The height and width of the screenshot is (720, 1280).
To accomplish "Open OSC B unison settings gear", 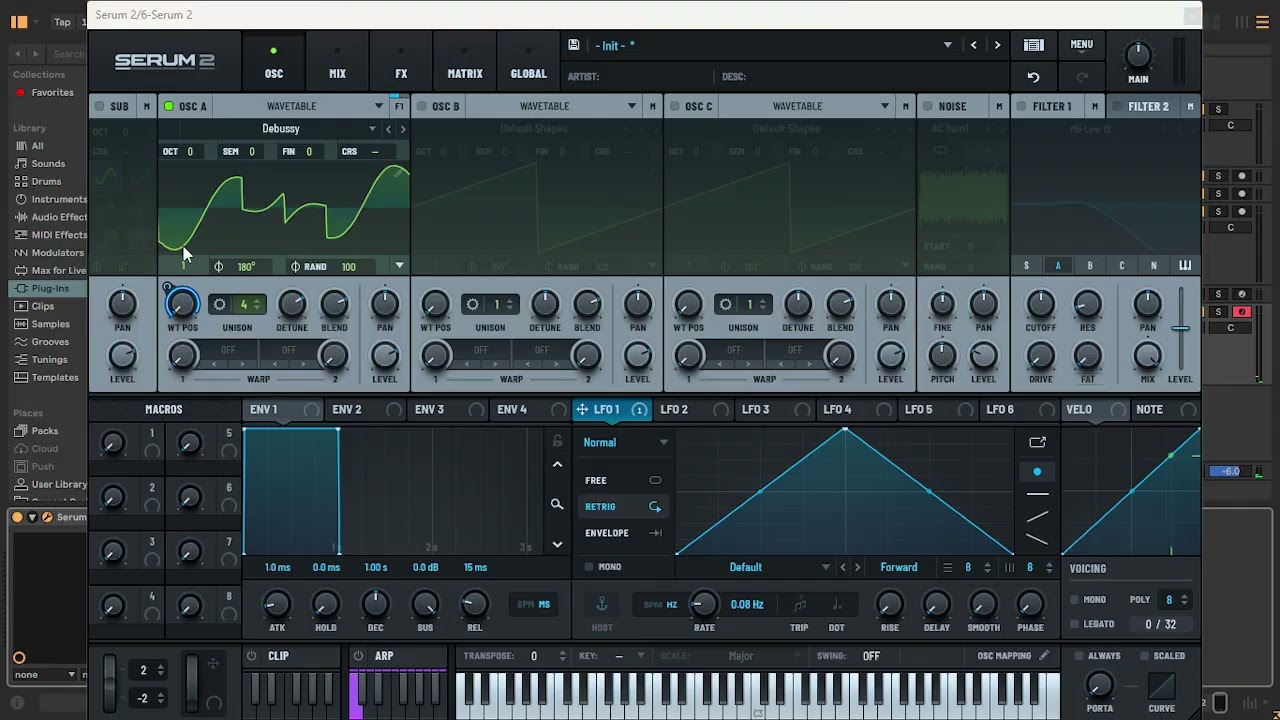I will click(x=472, y=304).
